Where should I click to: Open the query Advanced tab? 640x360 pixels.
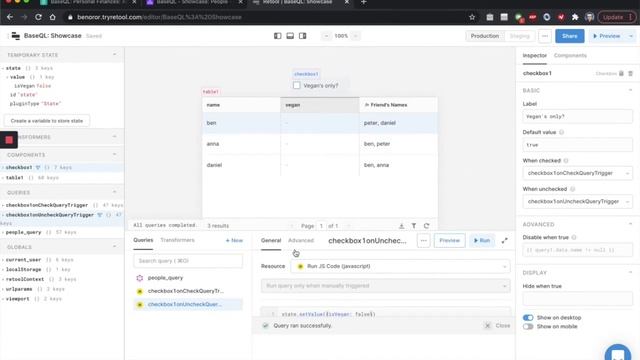click(301, 240)
